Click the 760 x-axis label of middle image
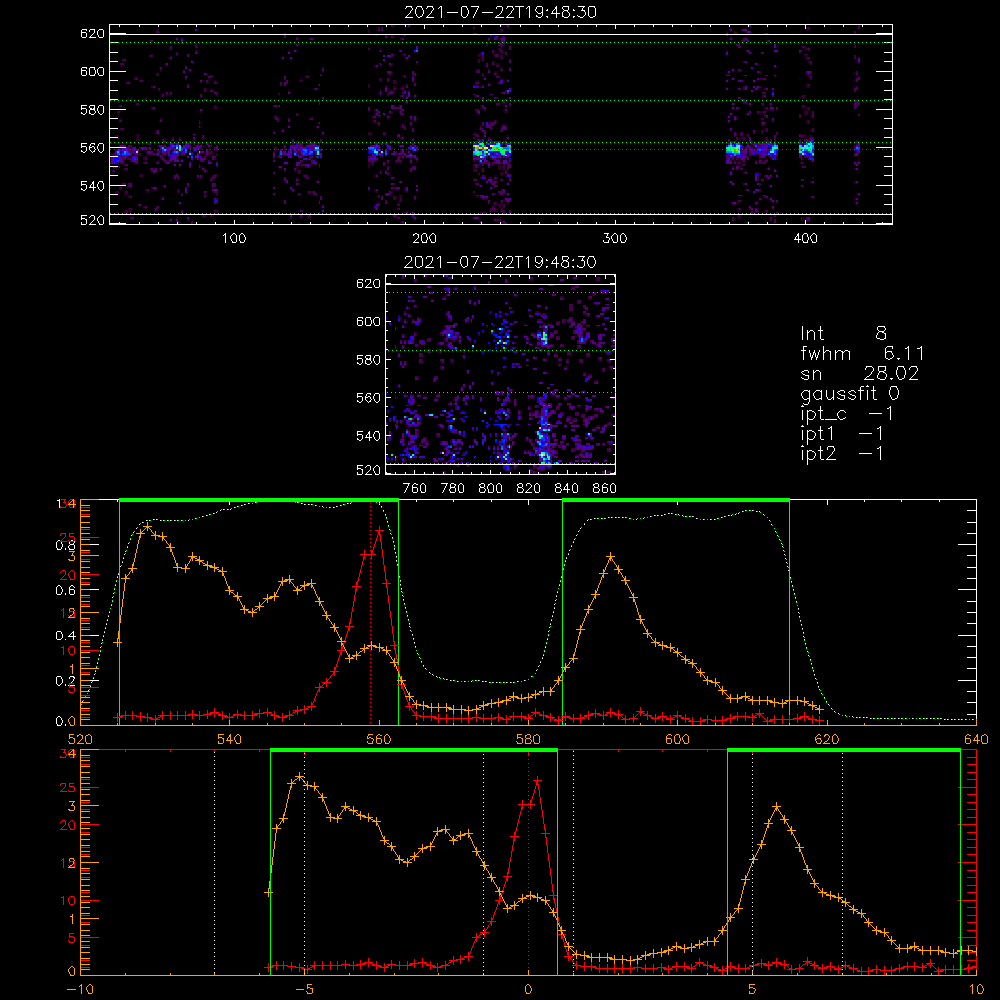Viewport: 1000px width, 1000px height. [x=415, y=489]
